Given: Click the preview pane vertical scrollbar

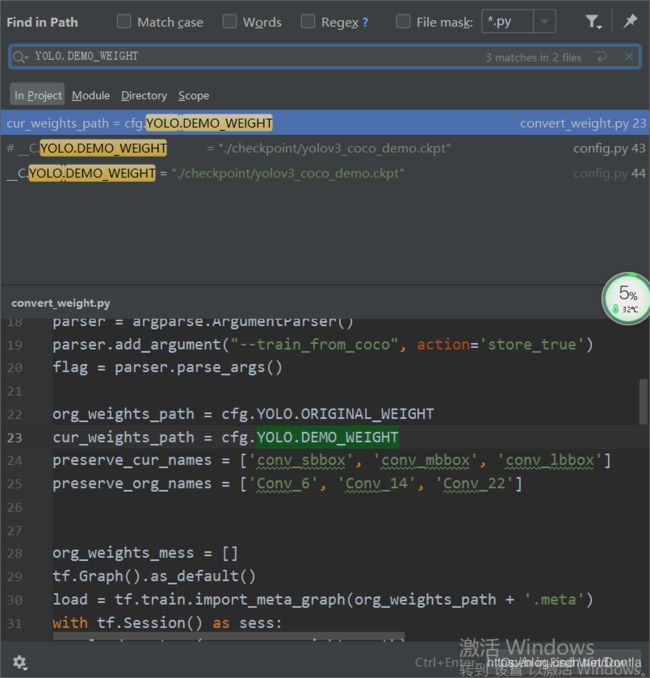Looking at the screenshot, I should point(644,402).
